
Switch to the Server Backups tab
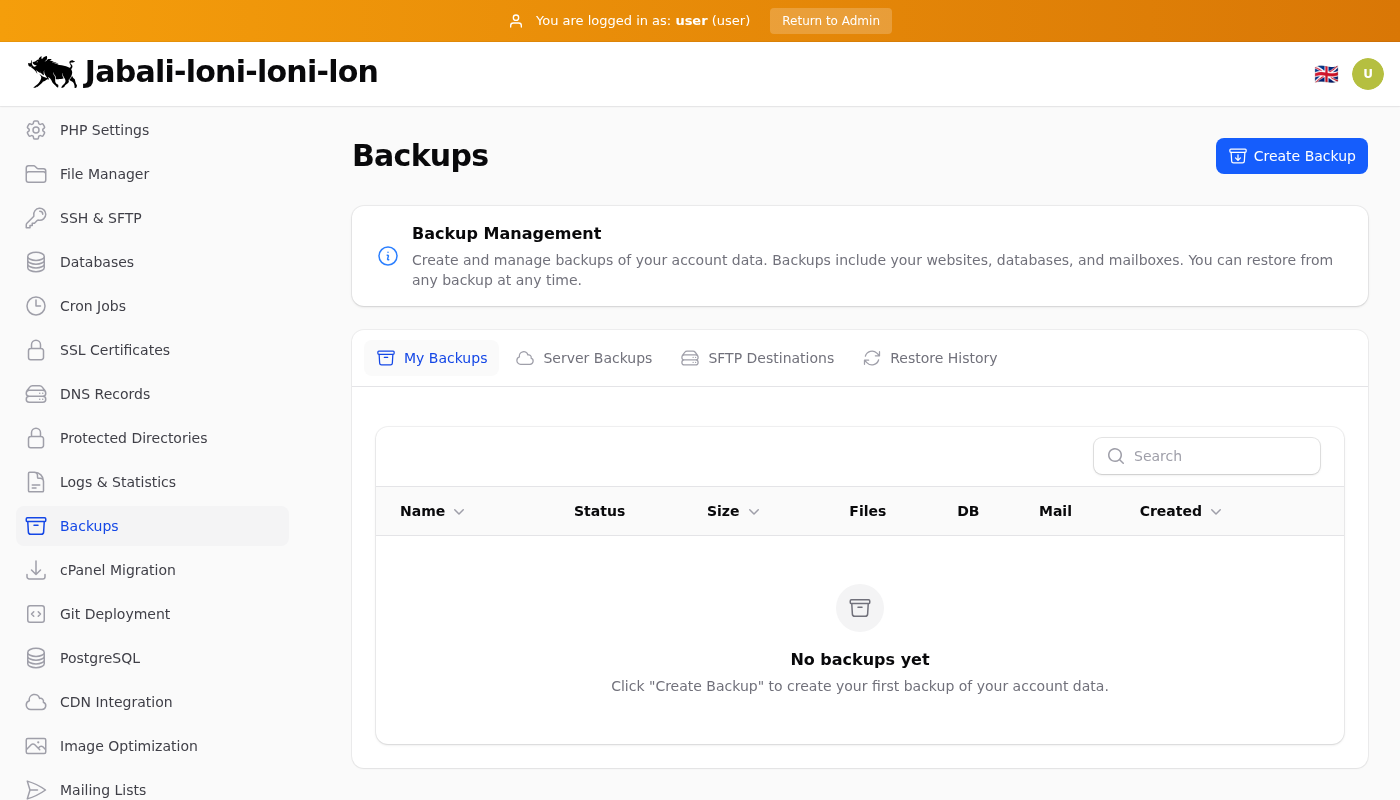coord(584,358)
